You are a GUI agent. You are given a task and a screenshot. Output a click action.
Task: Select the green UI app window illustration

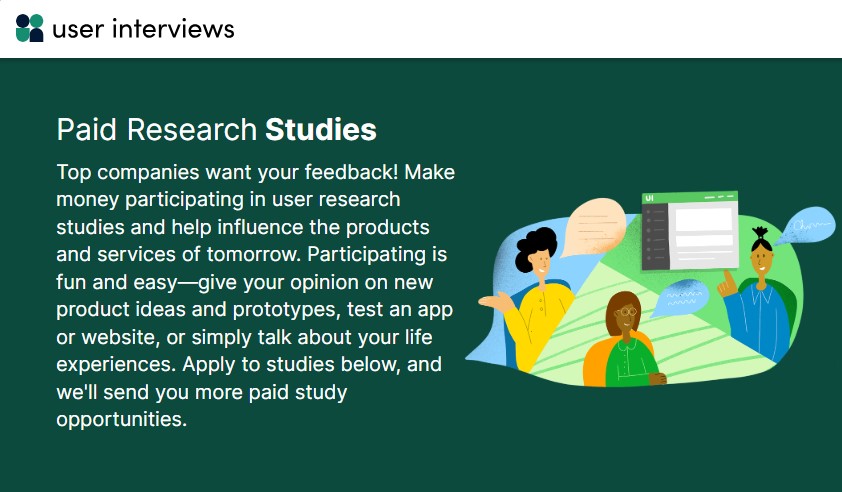tap(690, 230)
